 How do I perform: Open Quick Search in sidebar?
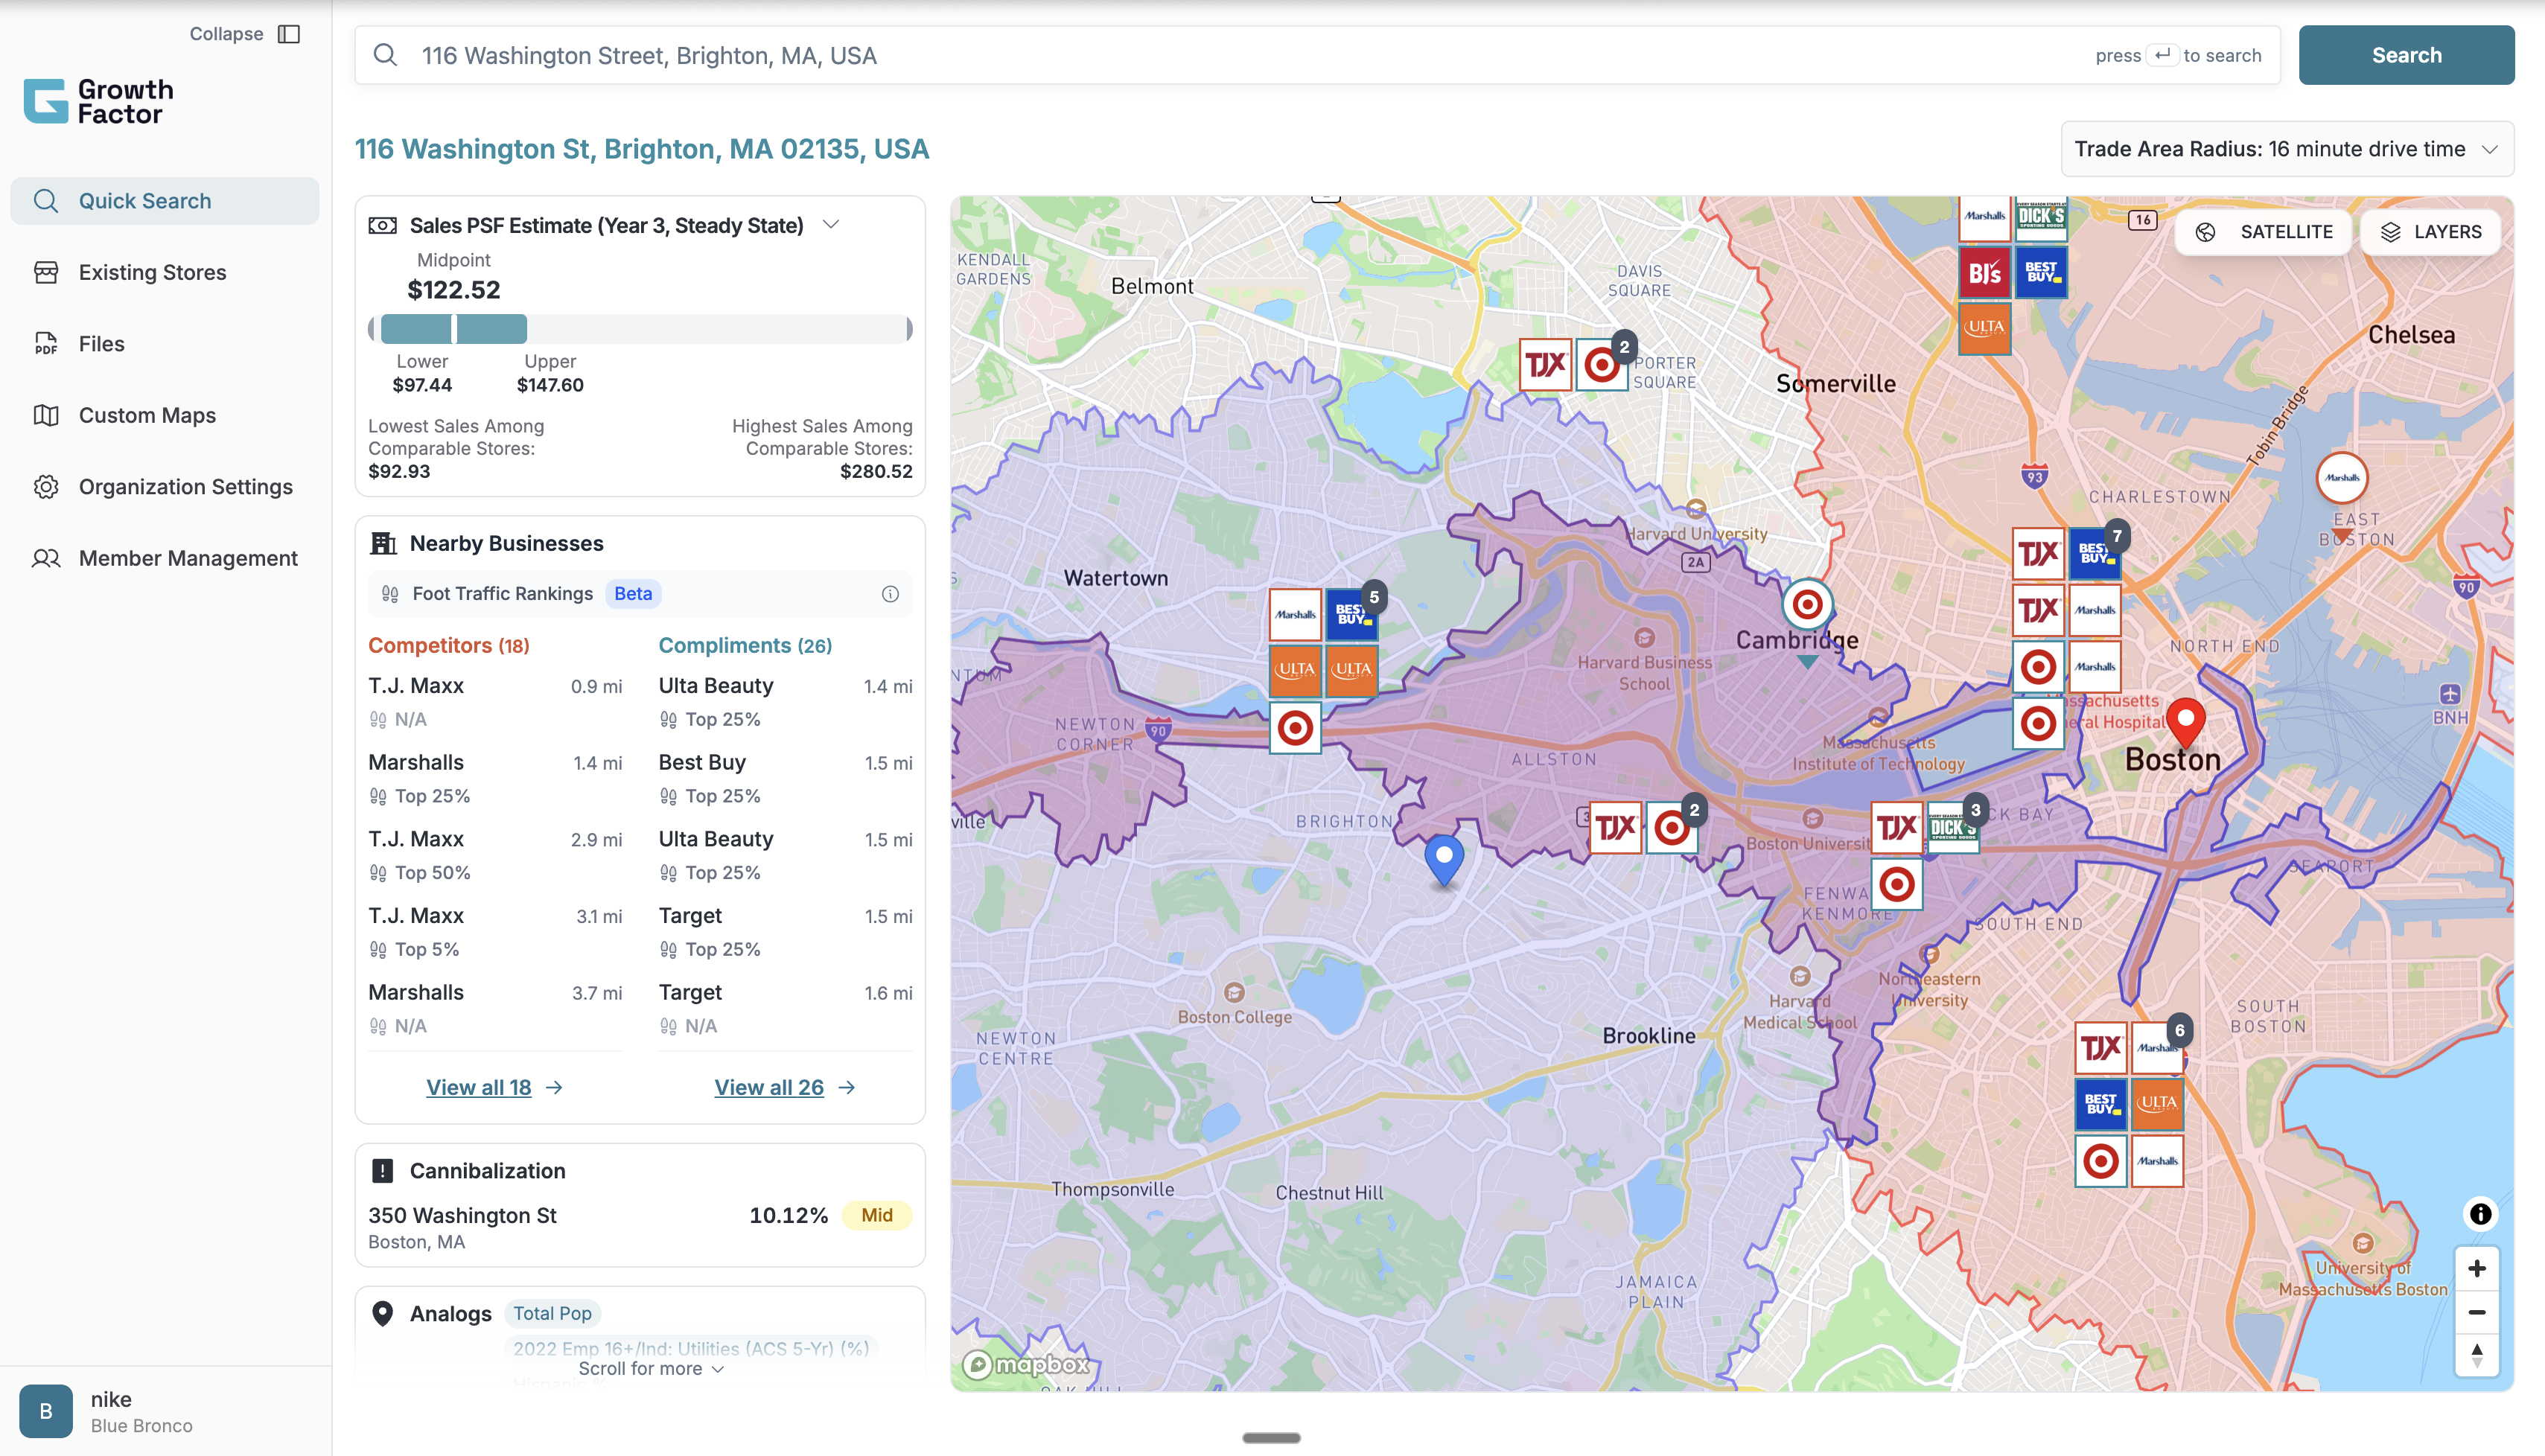(165, 201)
